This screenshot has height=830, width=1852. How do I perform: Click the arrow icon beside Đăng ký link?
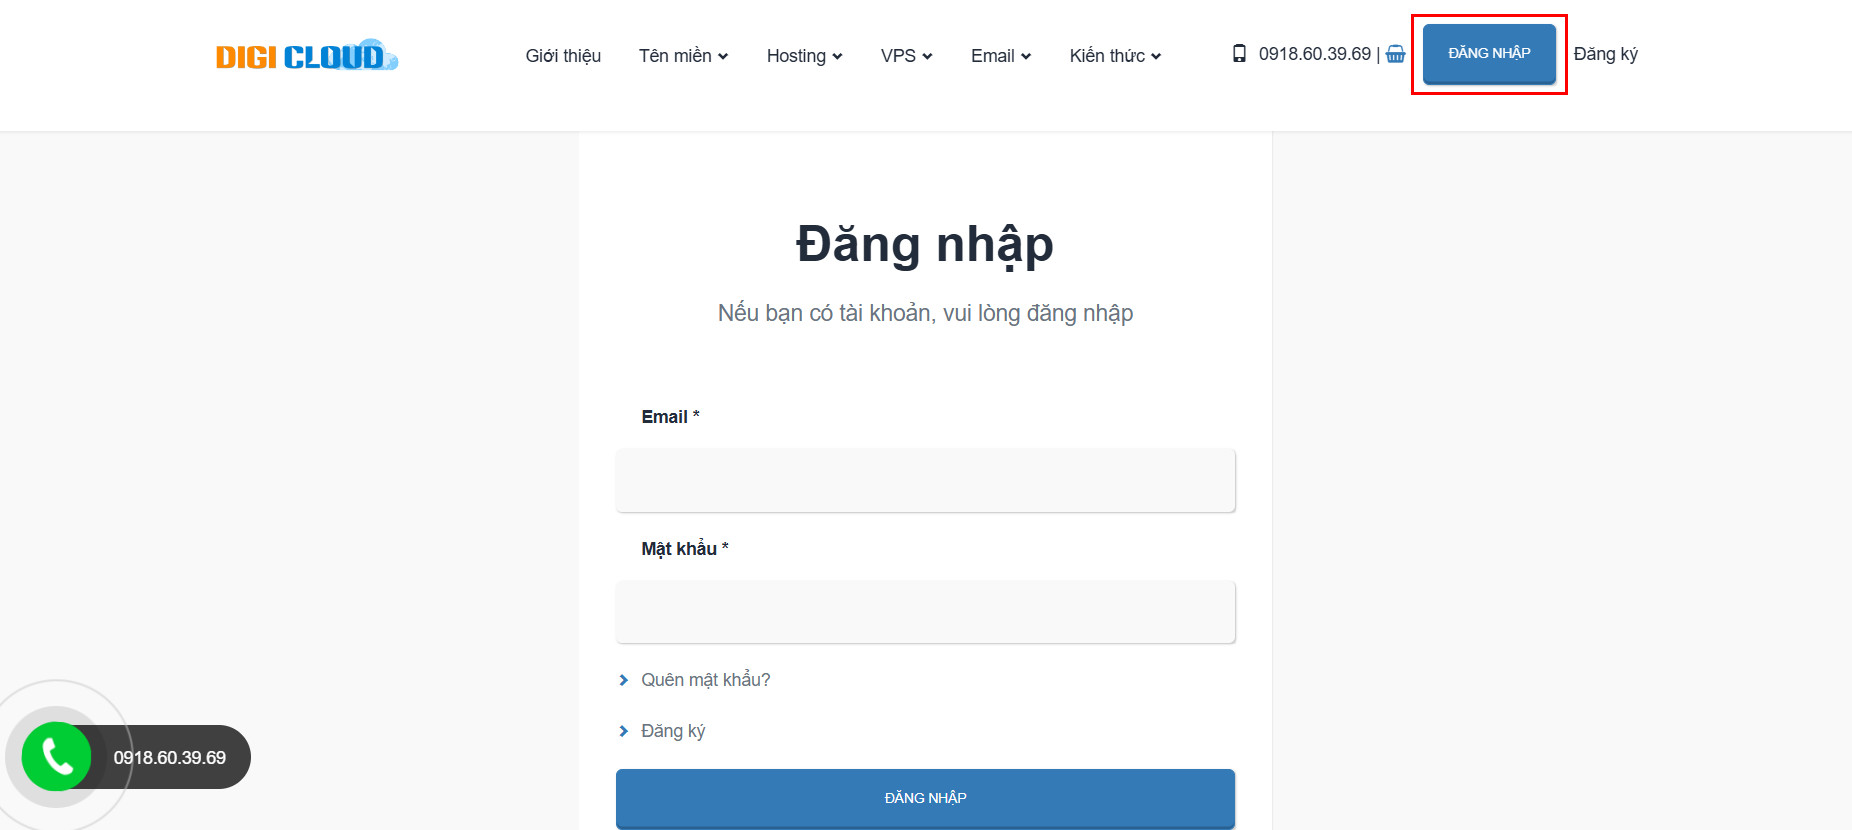(x=624, y=731)
